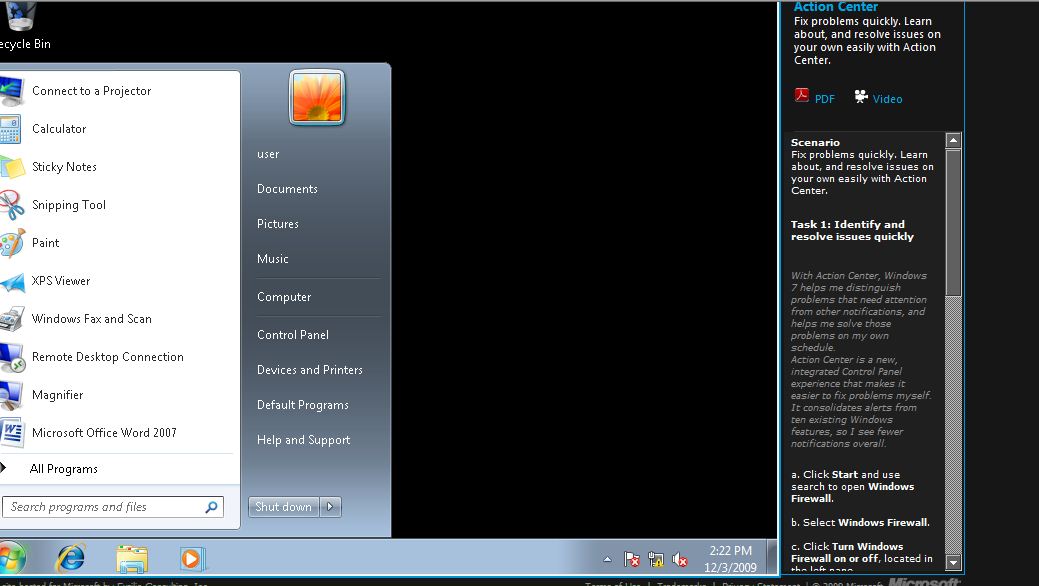1039x586 pixels.
Task: Click the Scenario heading text
Action: coord(815,143)
